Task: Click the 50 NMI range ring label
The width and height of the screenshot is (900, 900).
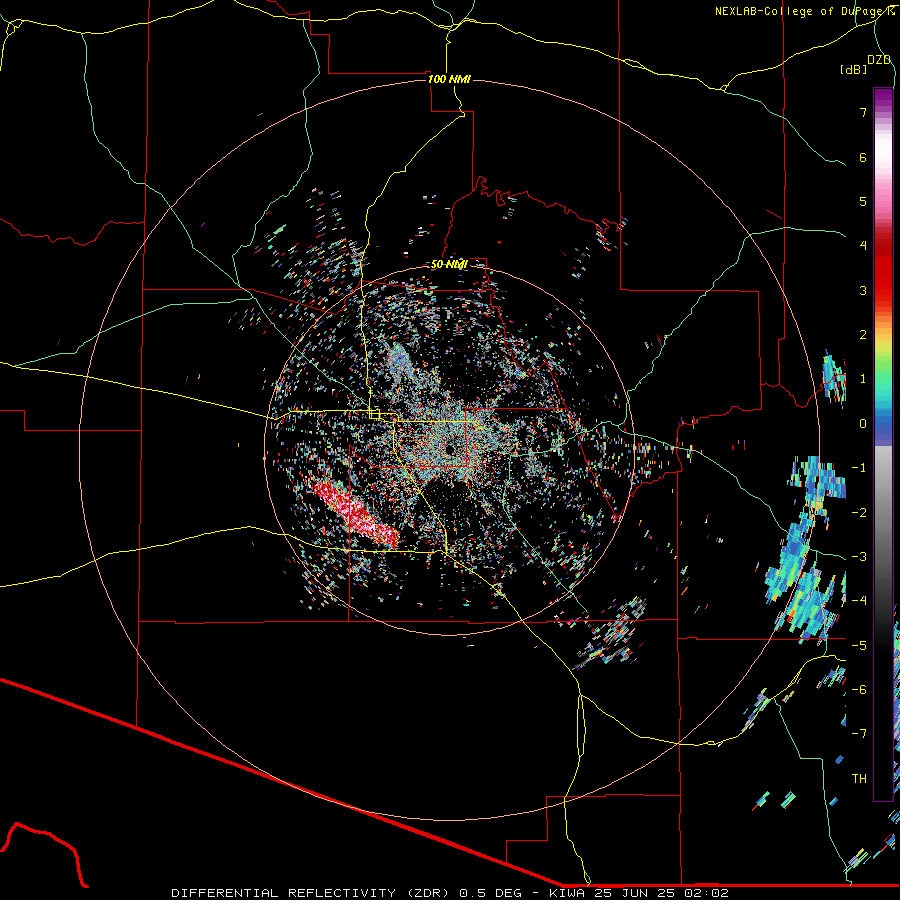Action: tap(449, 264)
